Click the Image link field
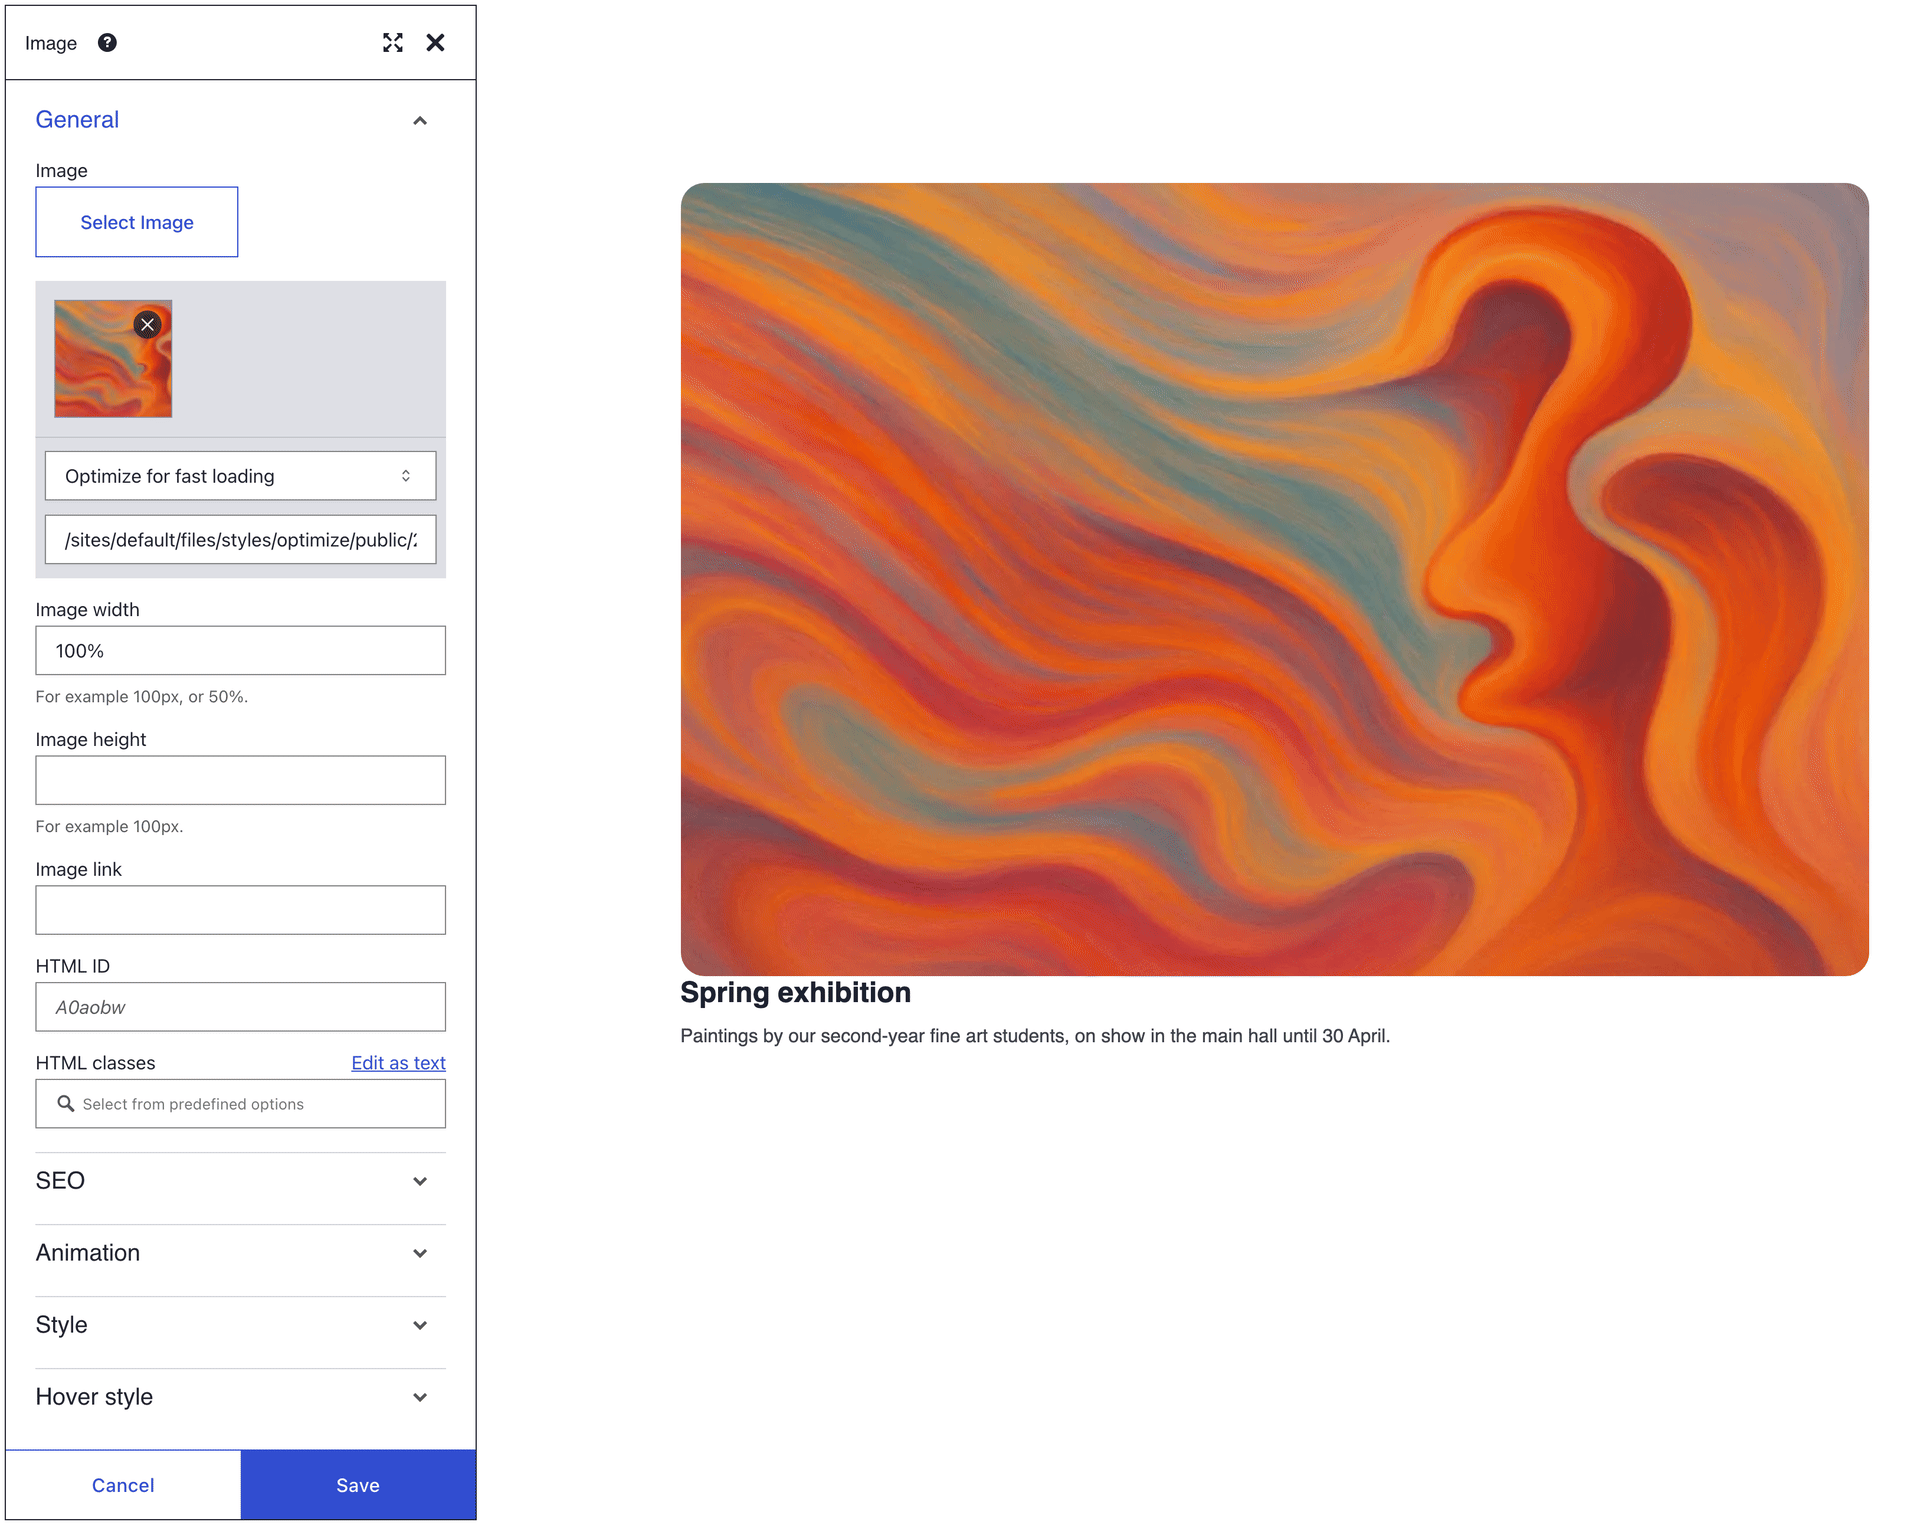 point(240,910)
